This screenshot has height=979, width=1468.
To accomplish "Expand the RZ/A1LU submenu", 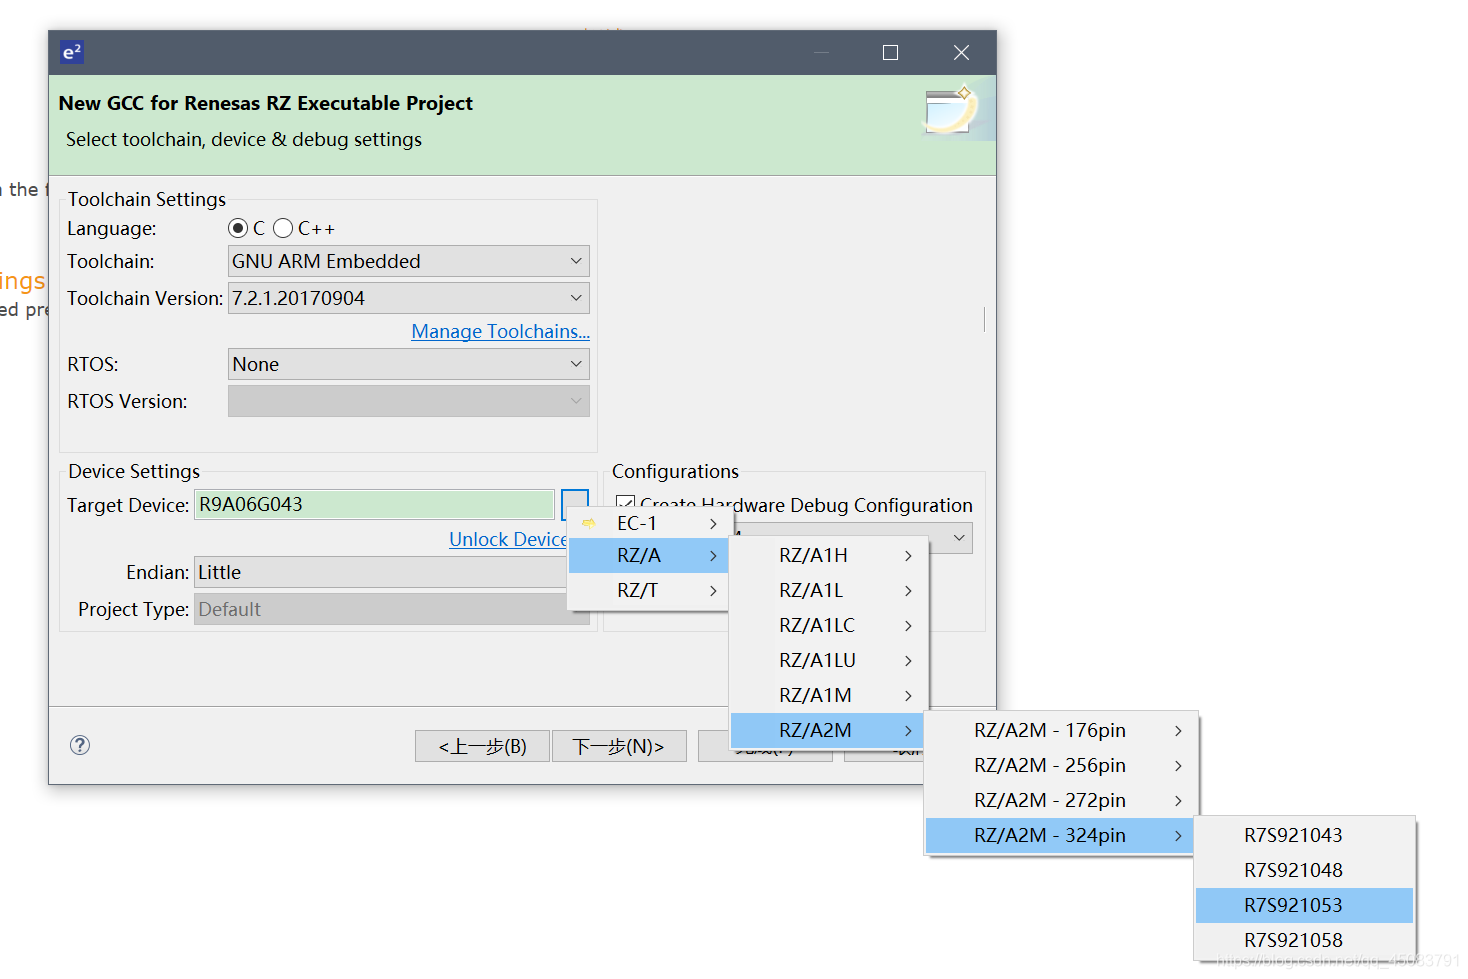I will (x=829, y=660).
